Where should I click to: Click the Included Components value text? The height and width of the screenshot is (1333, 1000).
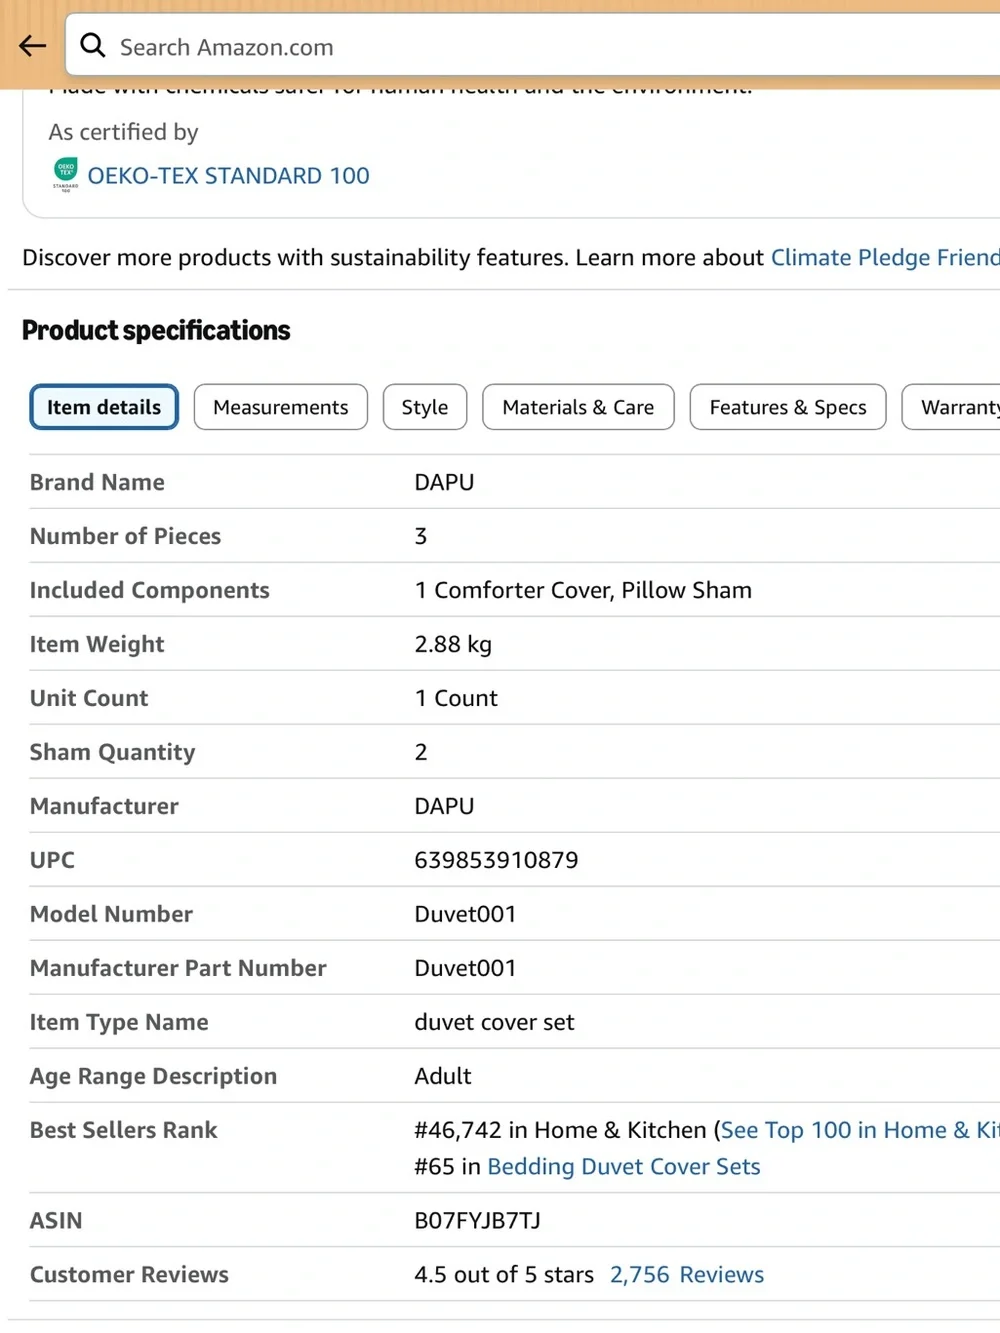583,591
